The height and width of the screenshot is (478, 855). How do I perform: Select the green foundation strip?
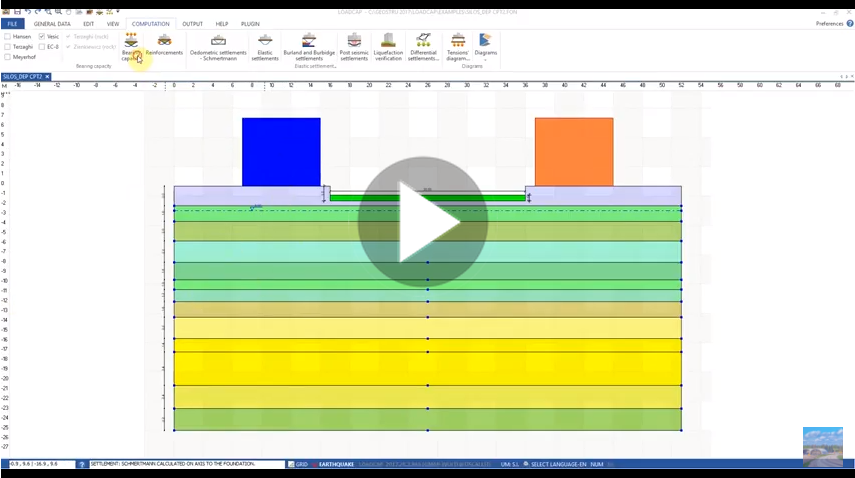pyautogui.click(x=428, y=198)
